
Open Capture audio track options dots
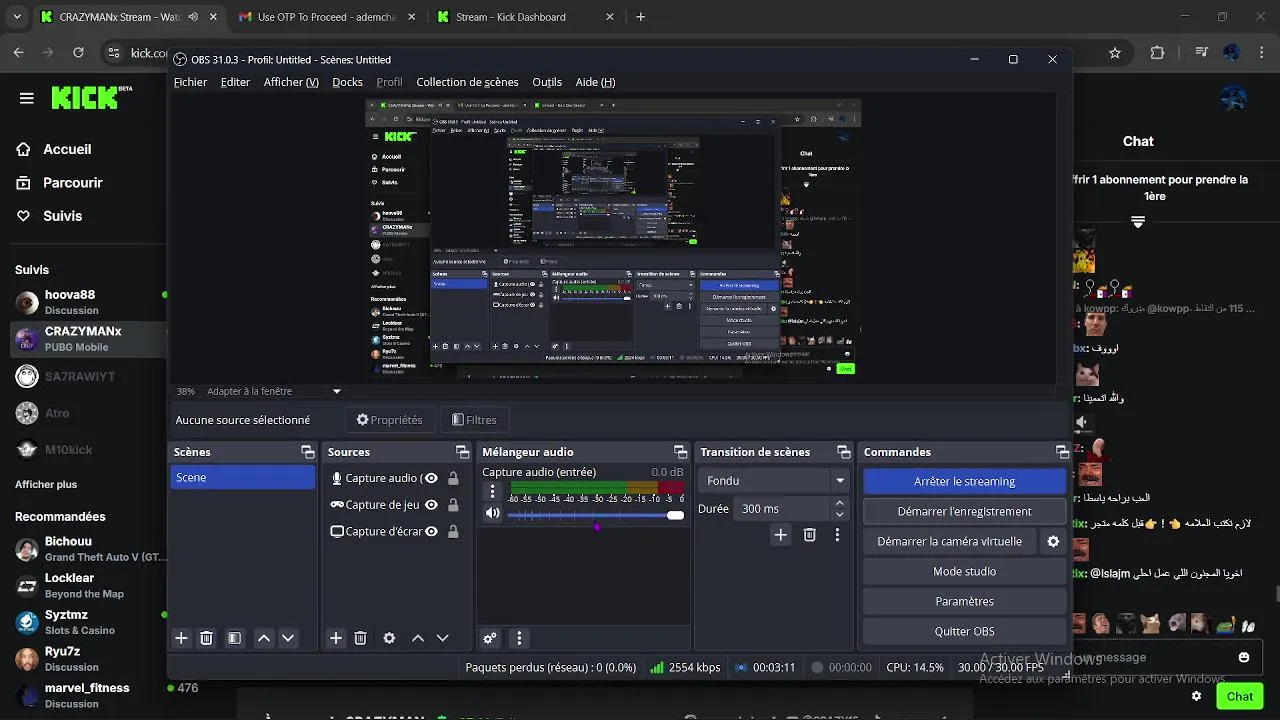(492, 491)
